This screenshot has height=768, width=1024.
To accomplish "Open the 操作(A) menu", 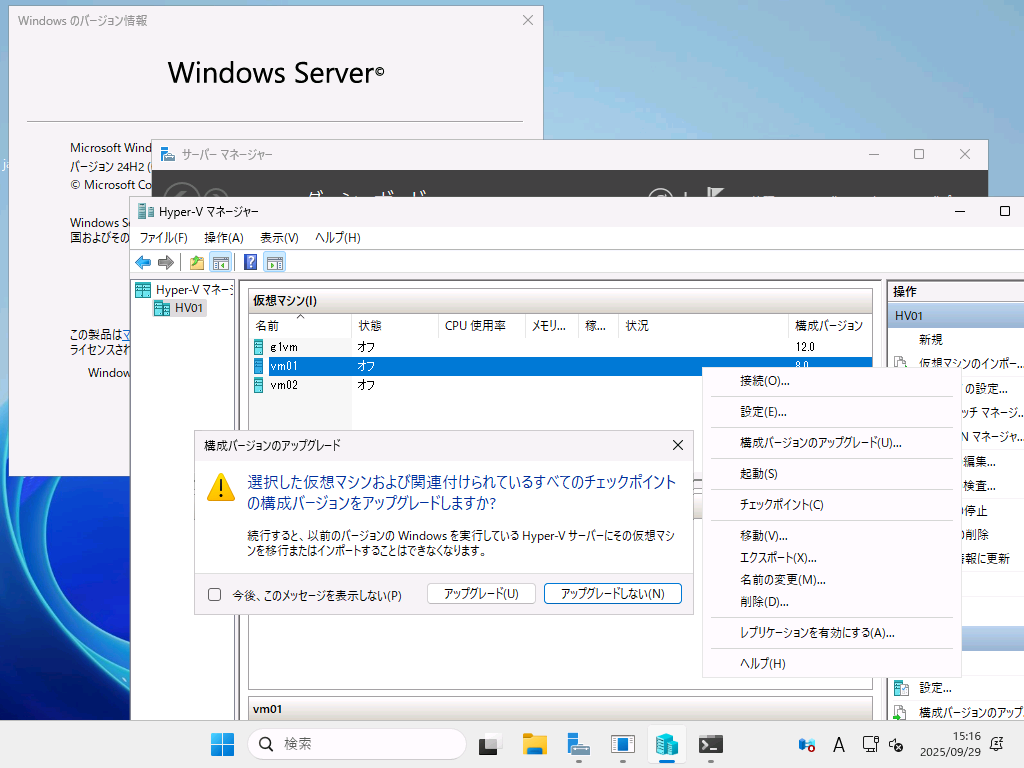I will pyautogui.click(x=222, y=237).
